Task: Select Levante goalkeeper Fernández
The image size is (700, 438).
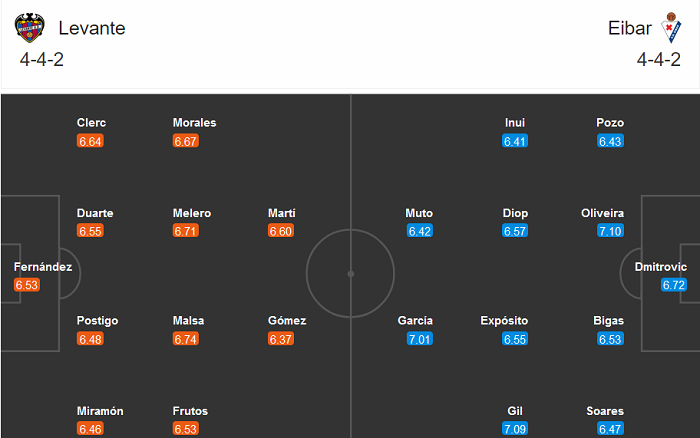Action: (x=43, y=267)
